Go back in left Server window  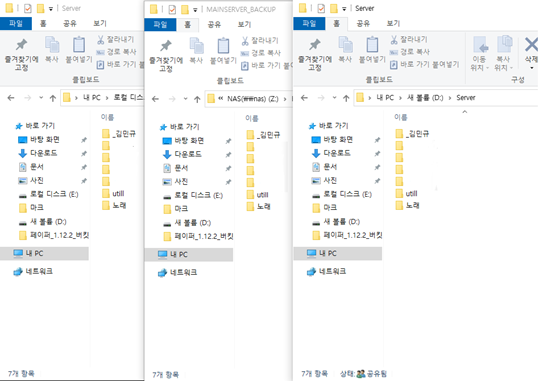tap(11, 98)
